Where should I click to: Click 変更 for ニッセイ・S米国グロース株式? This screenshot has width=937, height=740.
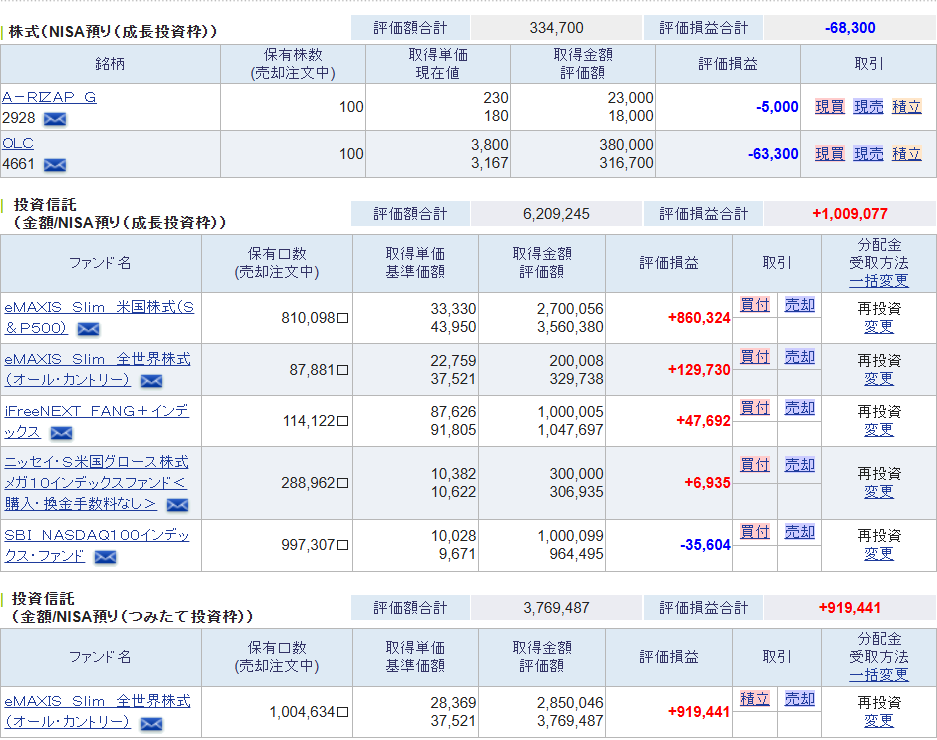coord(879,491)
